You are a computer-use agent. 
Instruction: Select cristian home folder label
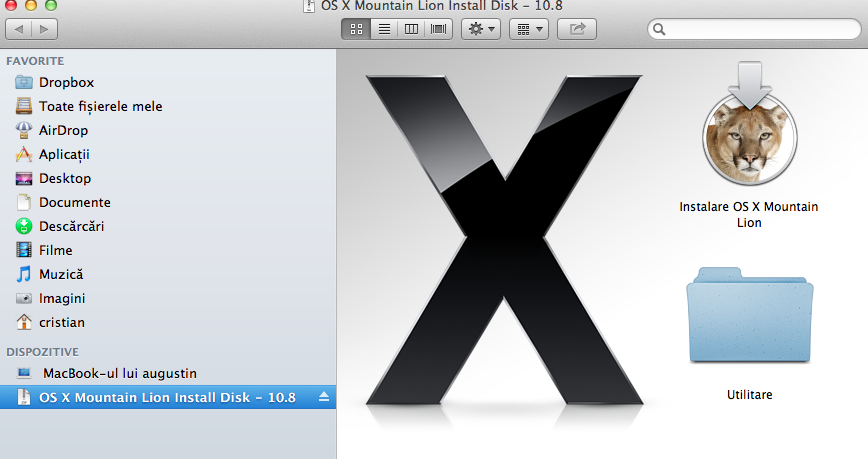pos(62,322)
